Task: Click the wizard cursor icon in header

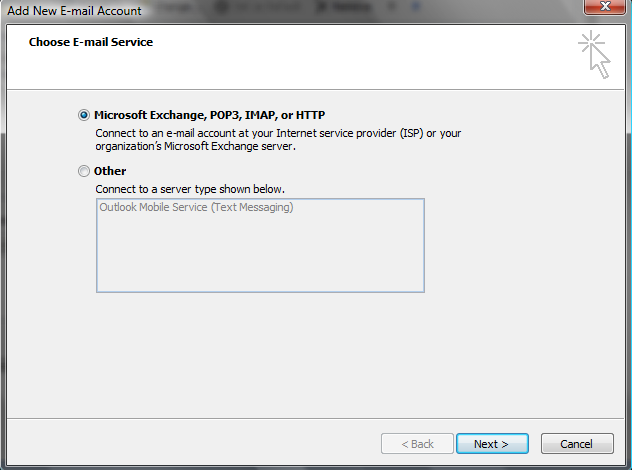Action: click(x=594, y=54)
